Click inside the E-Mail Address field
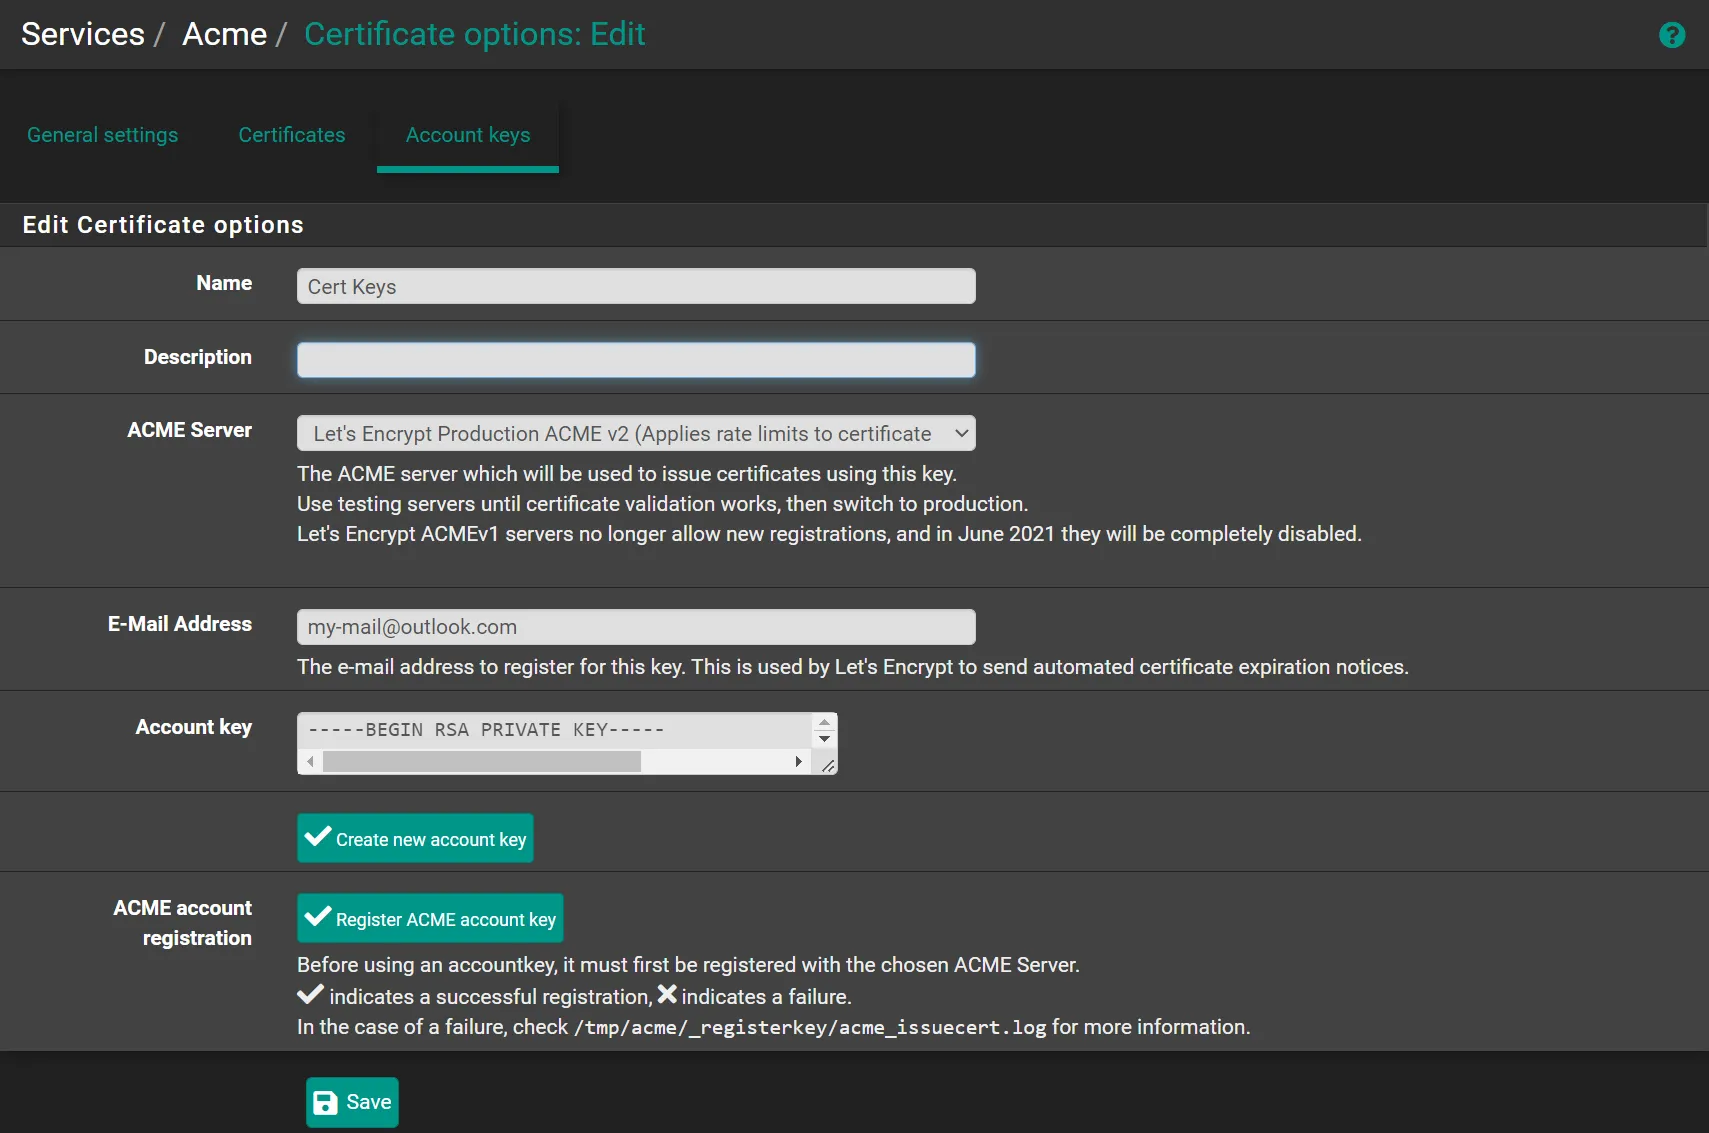This screenshot has height=1133, width=1709. tap(636, 626)
